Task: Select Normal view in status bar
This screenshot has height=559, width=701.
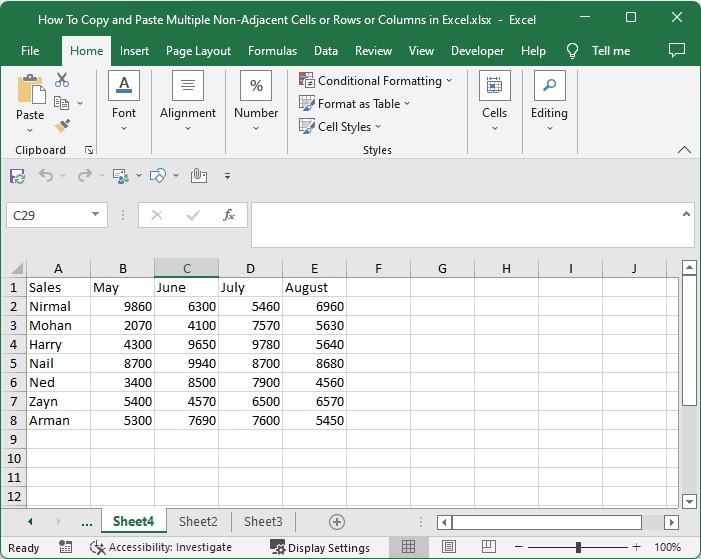Action: [408, 548]
